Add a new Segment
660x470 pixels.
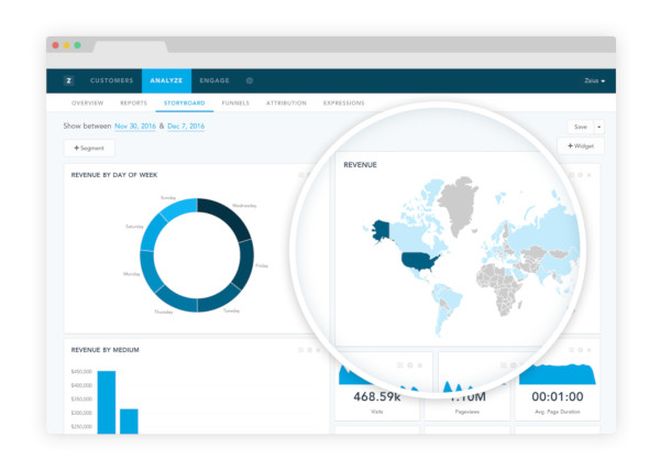89,148
